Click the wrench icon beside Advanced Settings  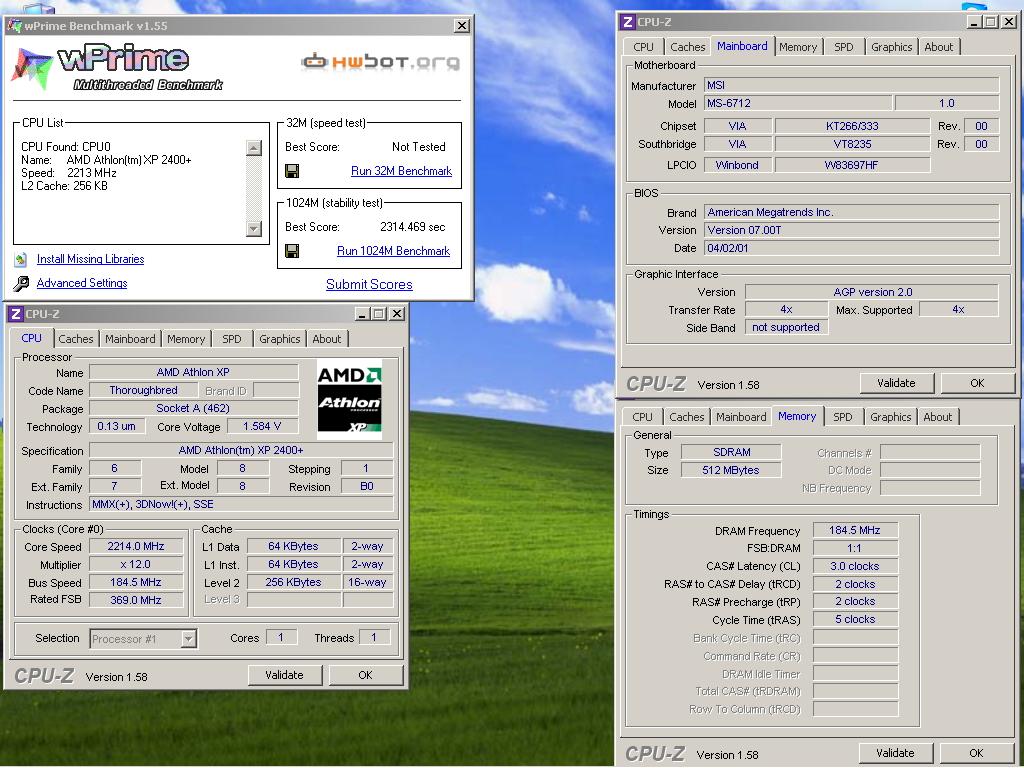coord(21,283)
